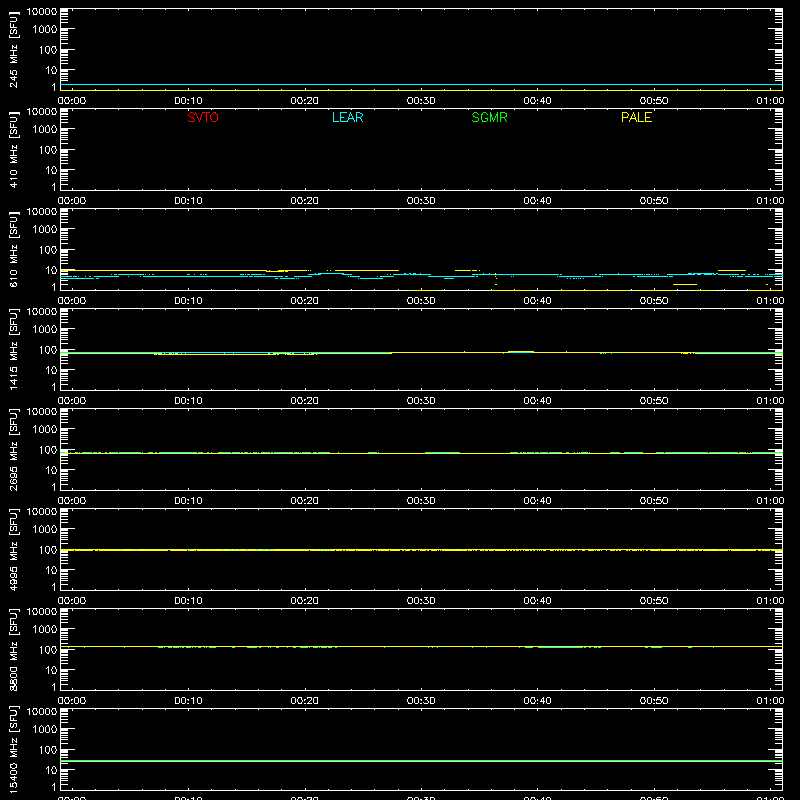The image size is (800, 800).
Task: Click the flux trace in the 1415 MHz panel
Action: [x=421, y=353]
